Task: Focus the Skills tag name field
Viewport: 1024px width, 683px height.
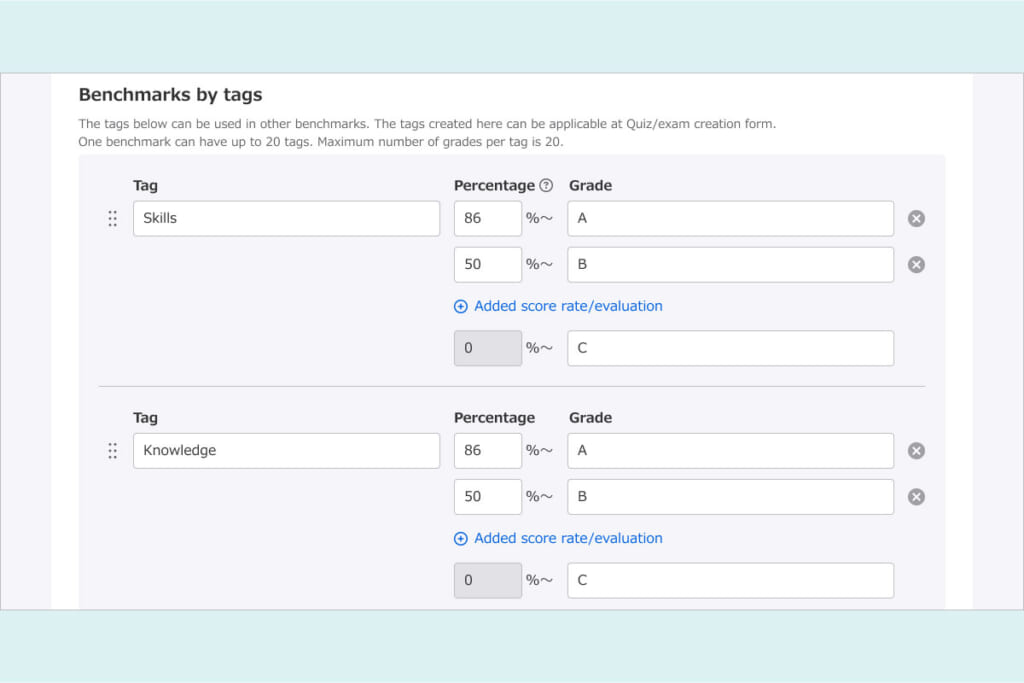Action: coord(286,218)
